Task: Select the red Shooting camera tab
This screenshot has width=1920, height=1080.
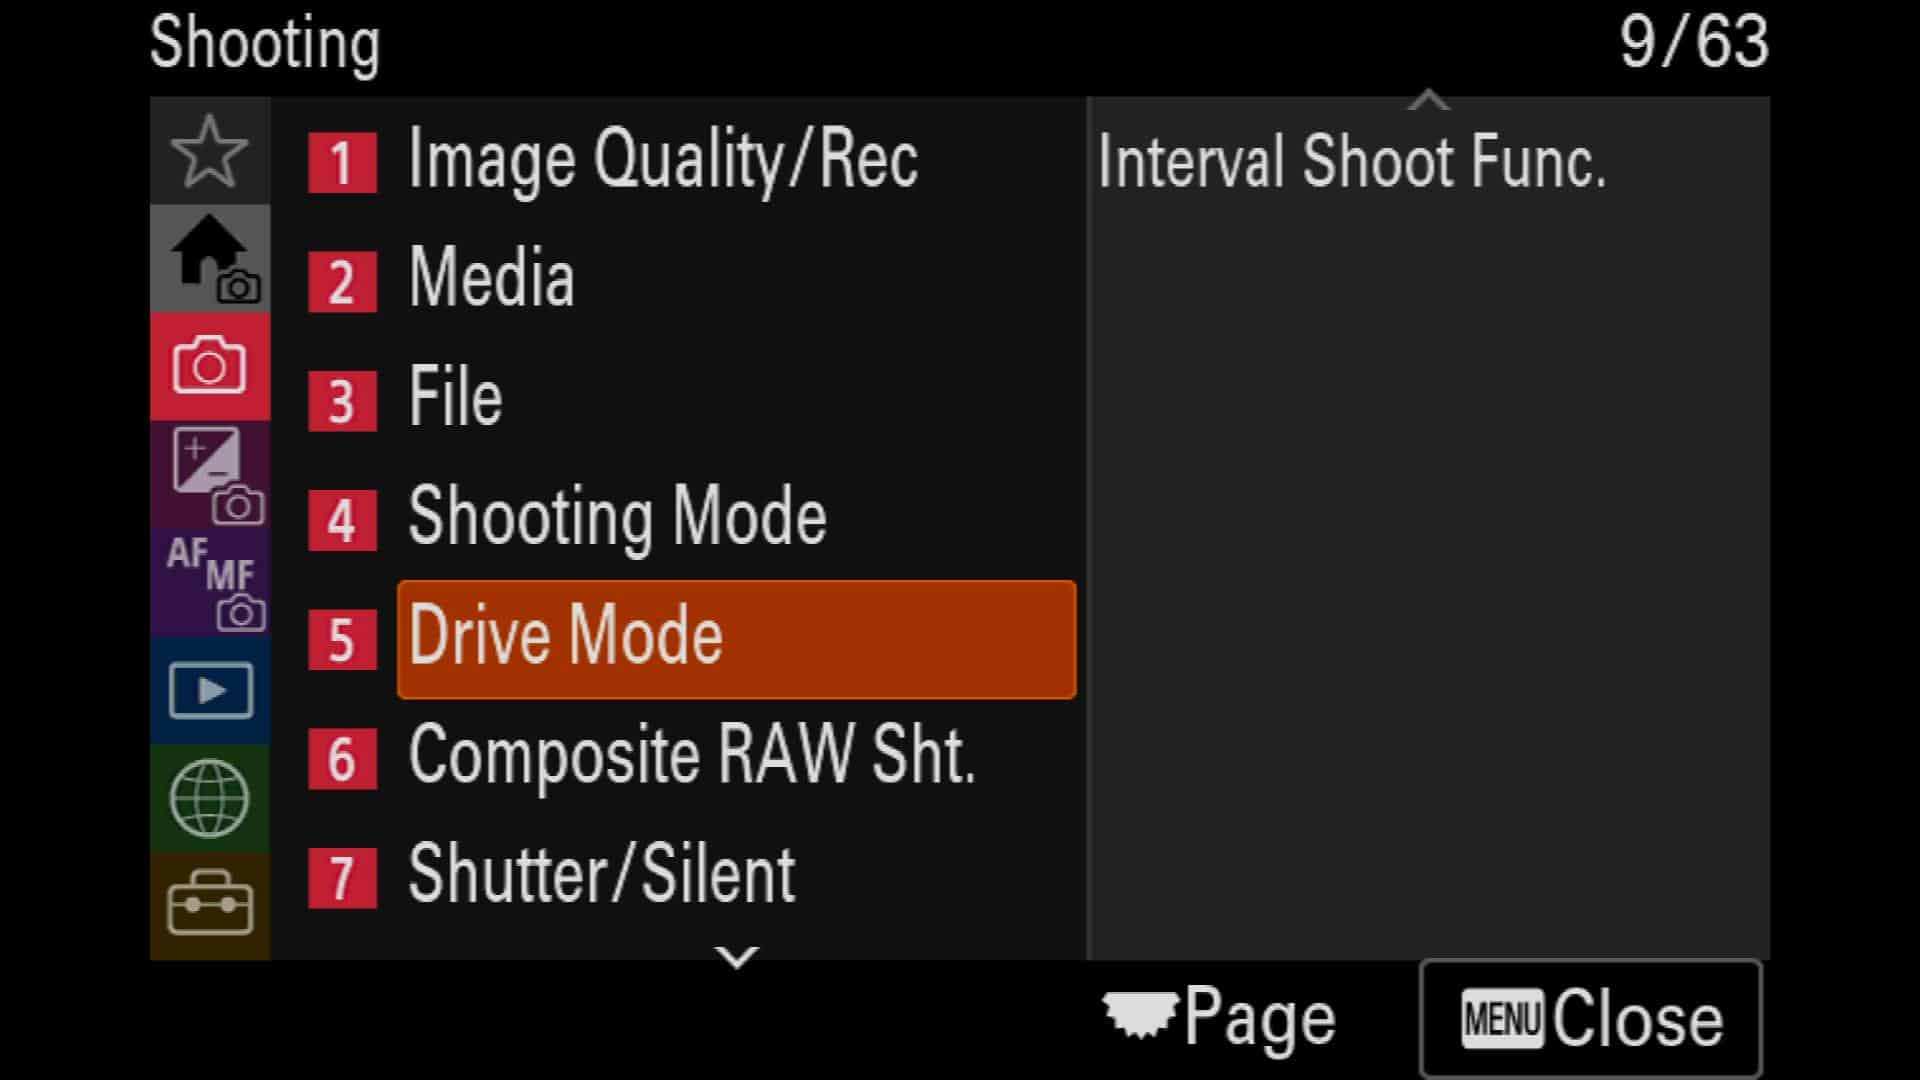Action: pos(209,367)
